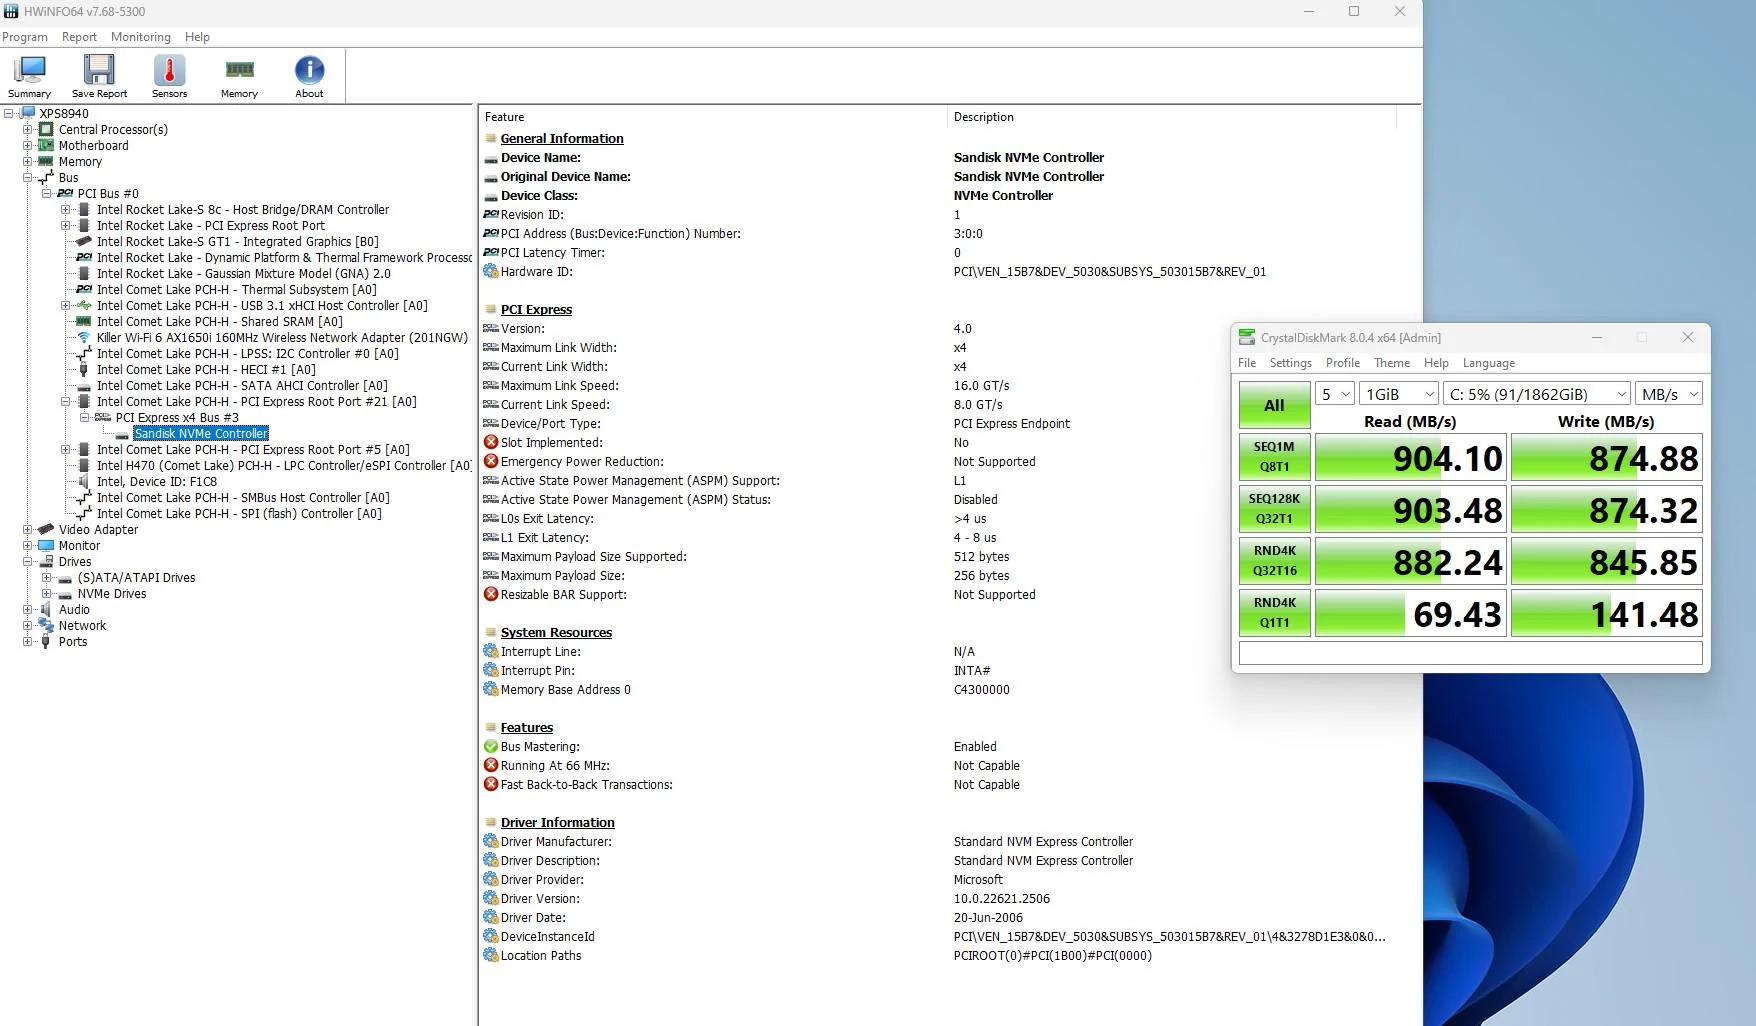This screenshot has width=1756, height=1026.
Task: Click the red X icon beside Running At 66 MHz
Action: (x=491, y=765)
